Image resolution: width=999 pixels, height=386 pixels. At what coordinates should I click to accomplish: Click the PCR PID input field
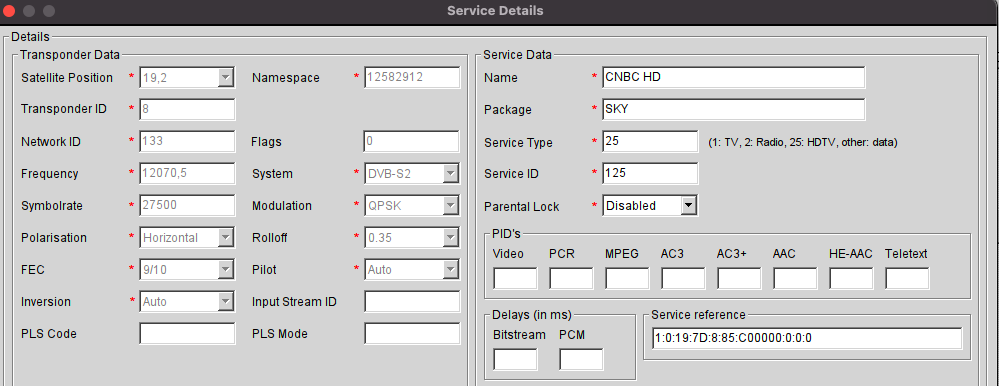[571, 278]
